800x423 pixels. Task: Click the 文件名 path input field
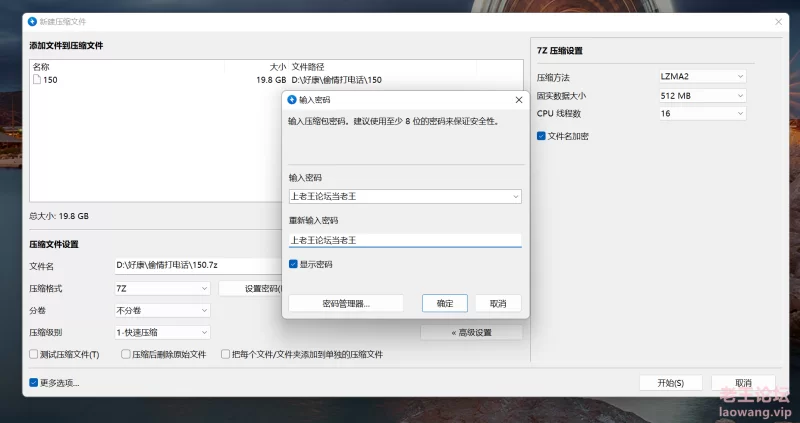pos(198,265)
